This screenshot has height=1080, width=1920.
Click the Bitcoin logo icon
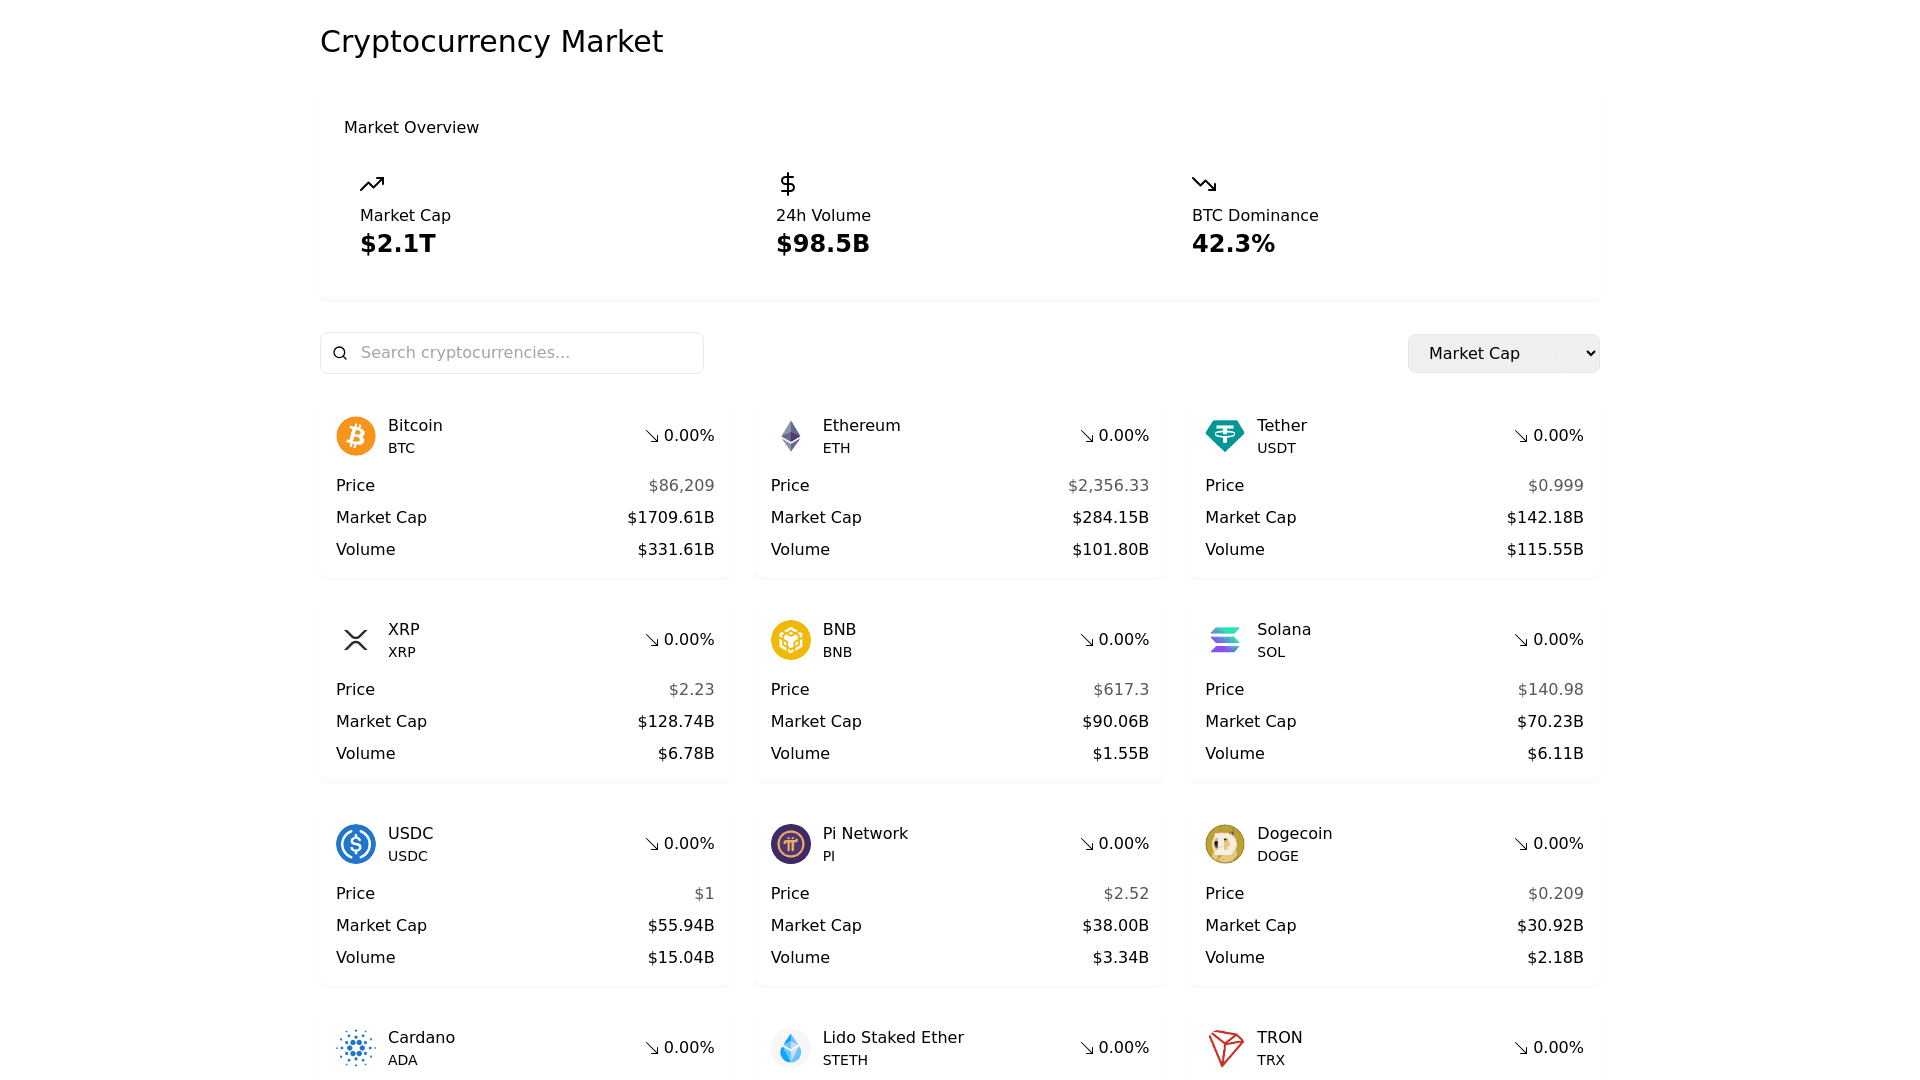pos(356,436)
